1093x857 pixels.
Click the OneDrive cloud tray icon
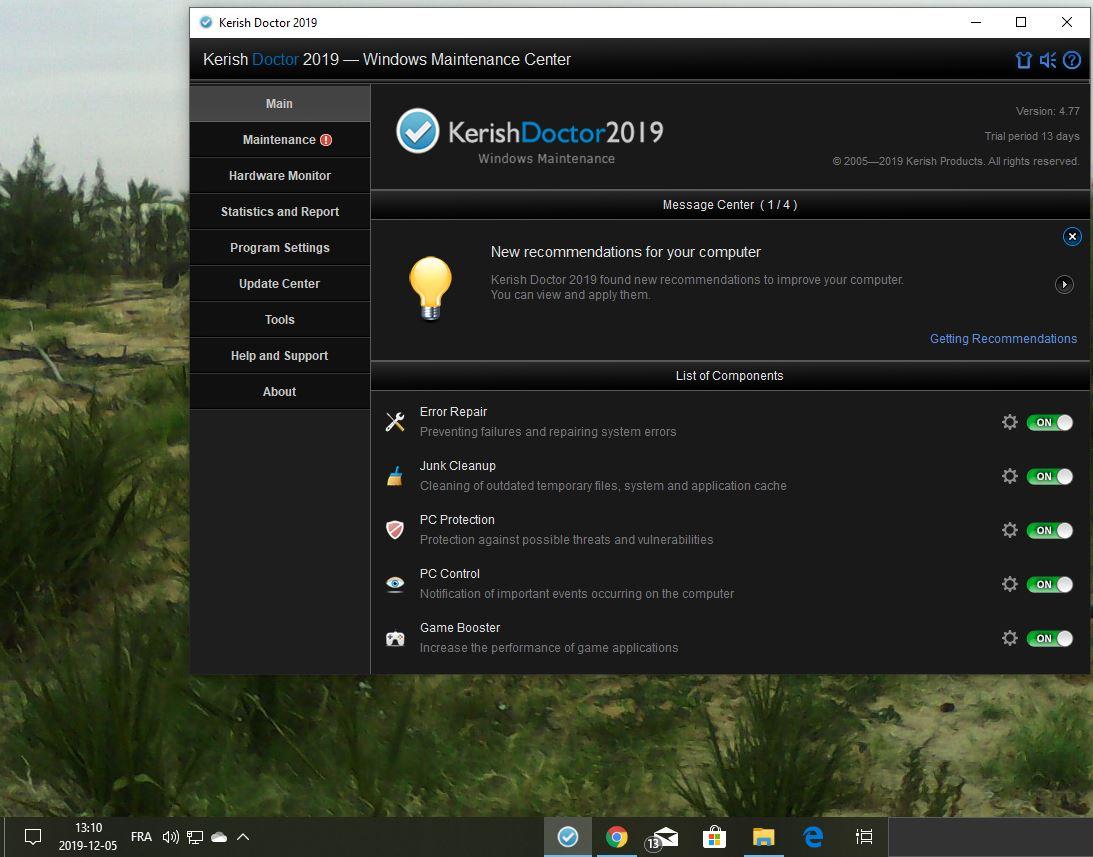219,837
